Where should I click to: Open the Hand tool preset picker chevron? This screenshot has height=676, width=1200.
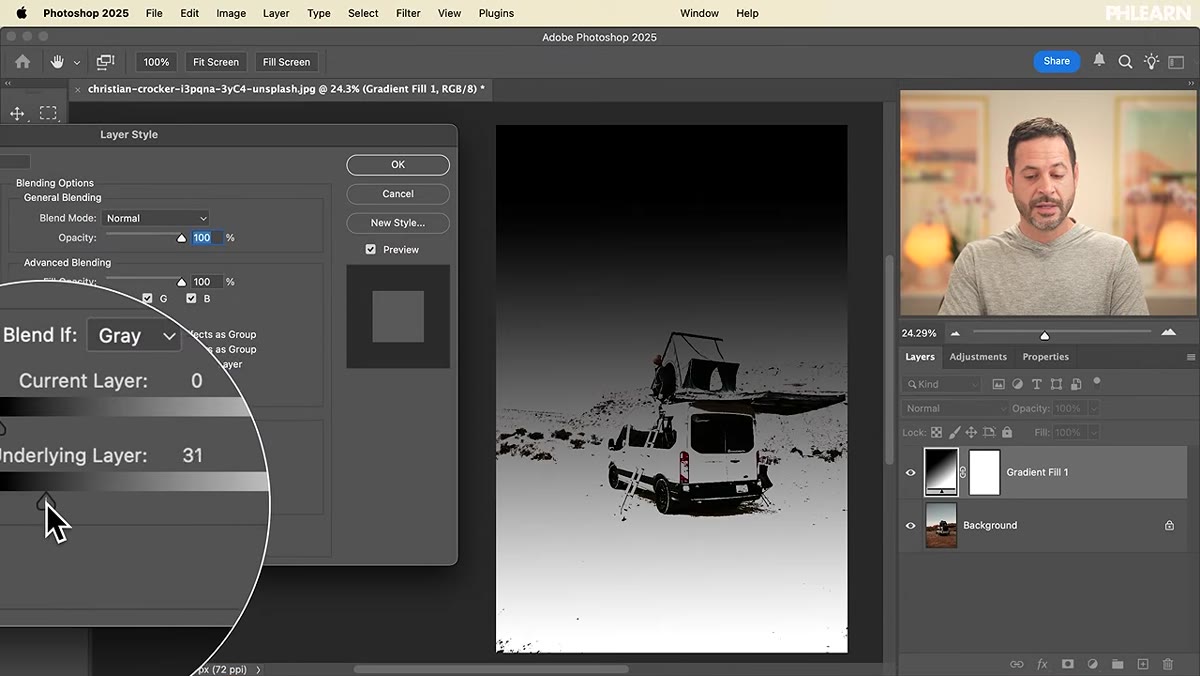(77, 63)
